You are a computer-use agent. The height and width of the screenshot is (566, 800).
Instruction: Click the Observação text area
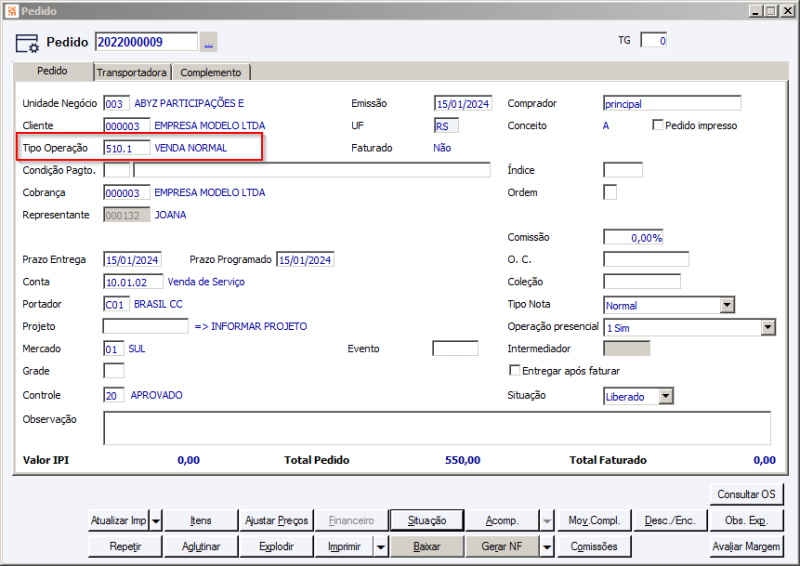click(x=437, y=428)
